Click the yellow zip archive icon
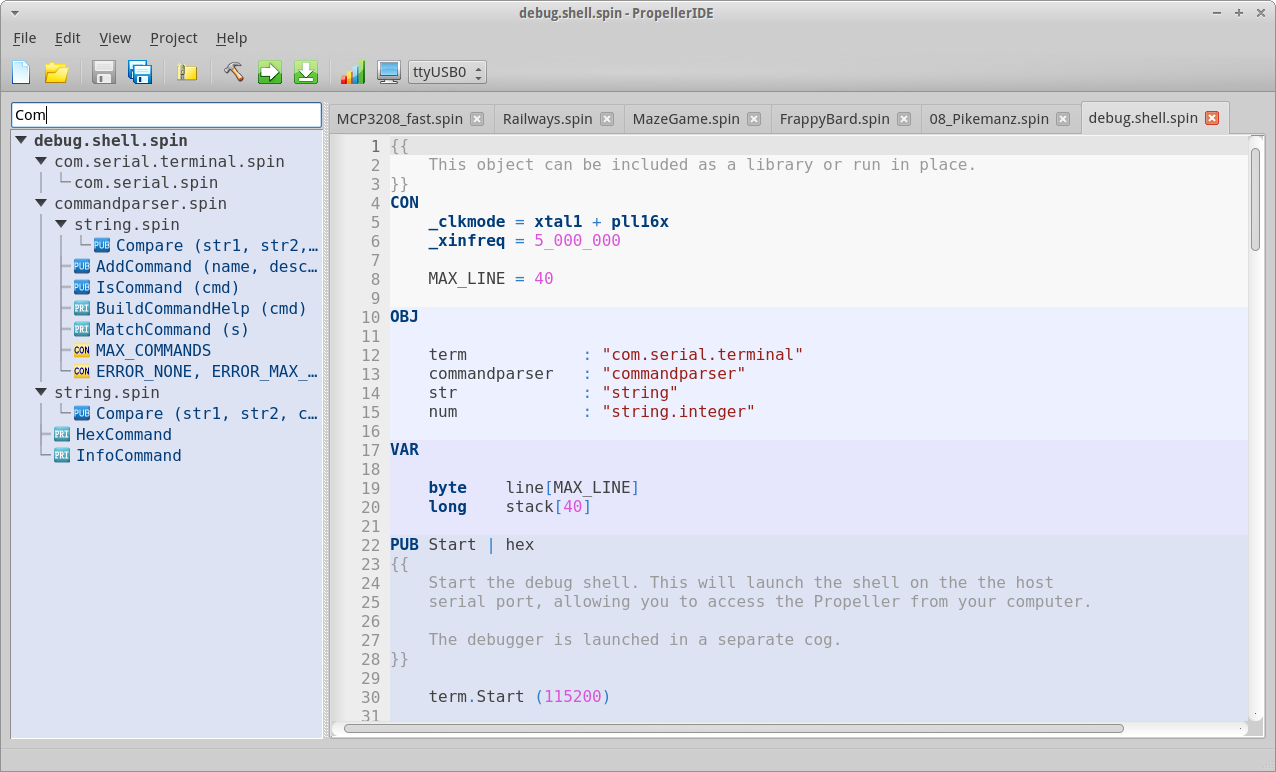Image resolution: width=1276 pixels, height=772 pixels. (187, 72)
